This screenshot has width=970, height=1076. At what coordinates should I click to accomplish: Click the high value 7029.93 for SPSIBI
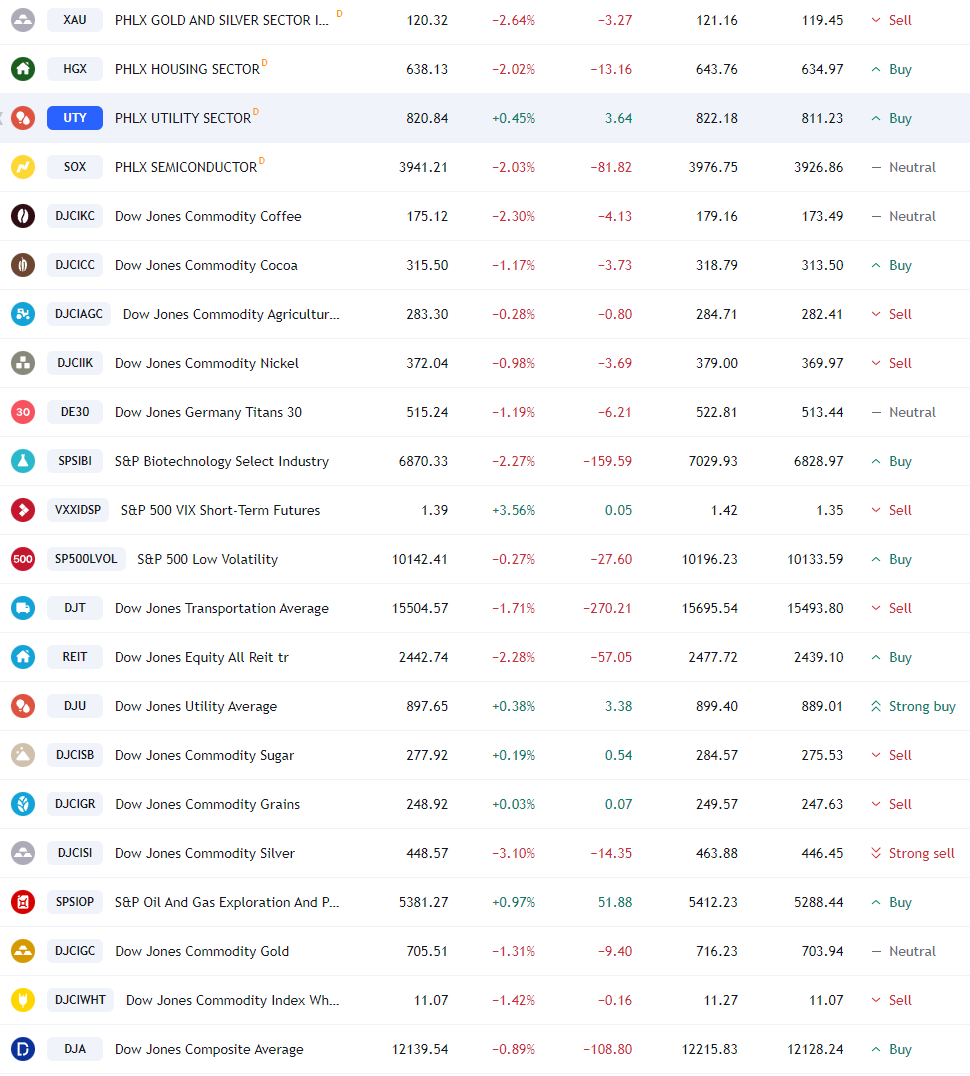[x=713, y=461]
